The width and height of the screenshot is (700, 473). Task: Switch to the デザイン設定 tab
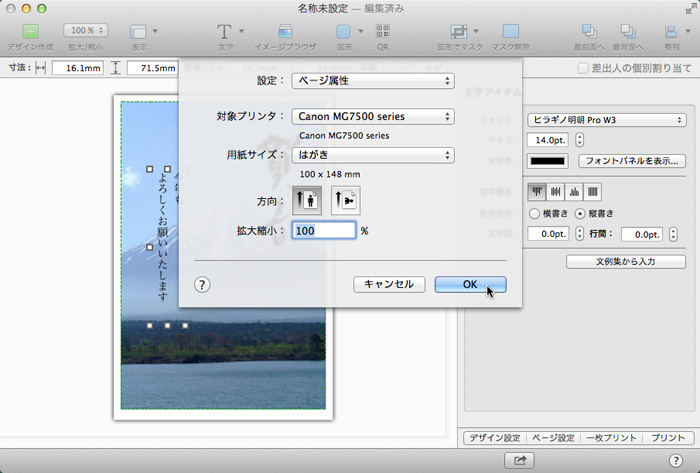point(496,438)
